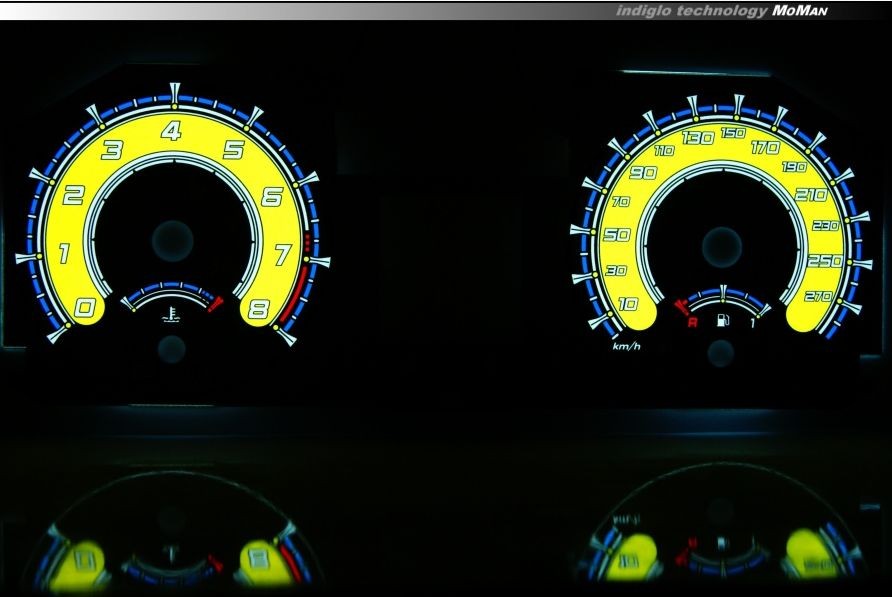The width and height of the screenshot is (892, 597).
Task: Click the speedometer center needle hub
Action: [x=721, y=246]
